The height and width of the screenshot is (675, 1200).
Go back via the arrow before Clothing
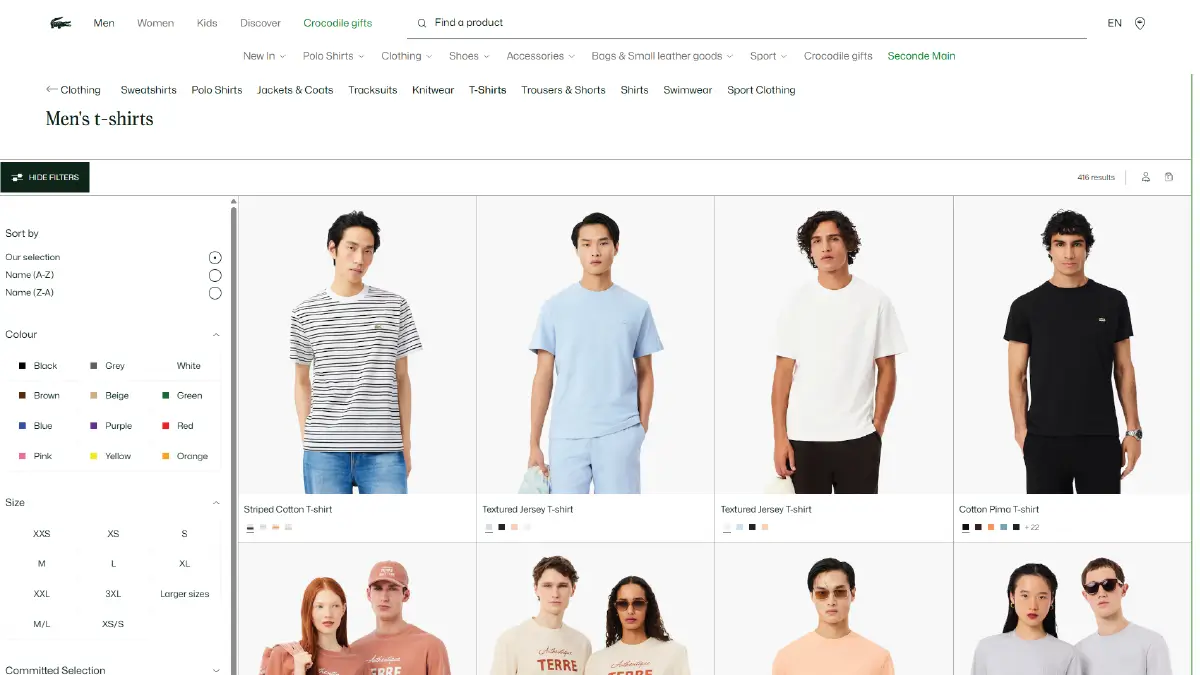[52, 89]
